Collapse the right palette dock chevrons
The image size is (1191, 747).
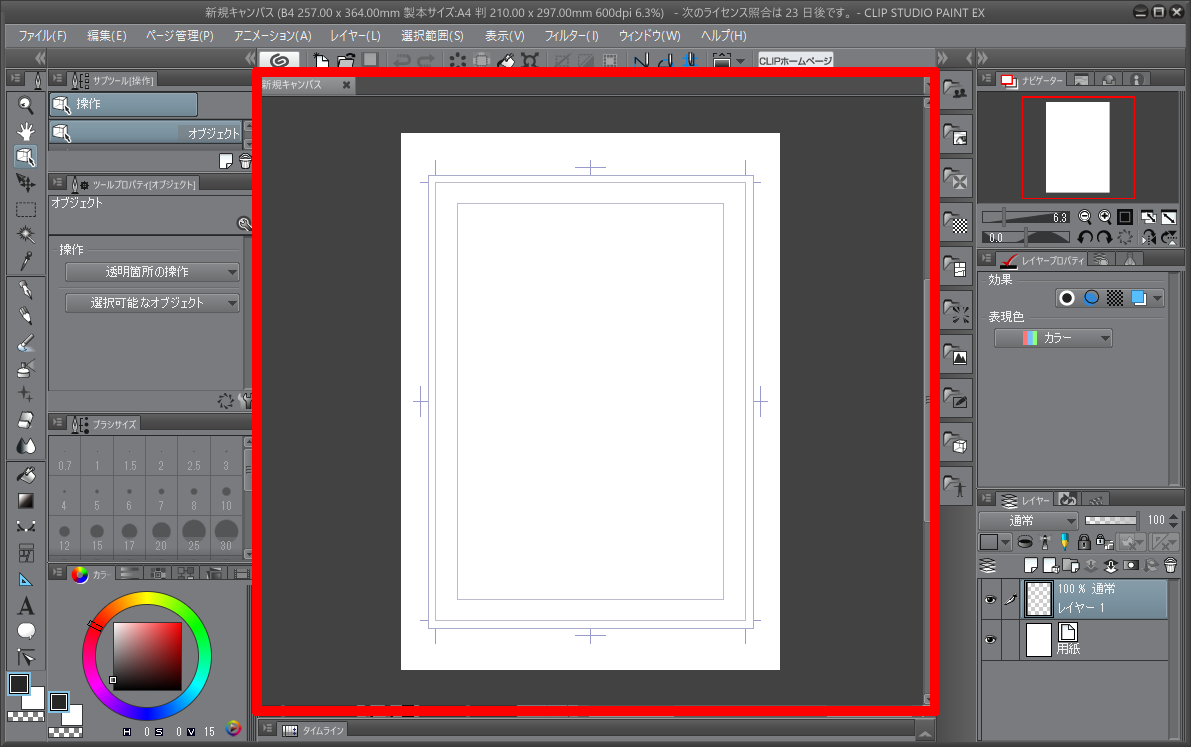[982, 58]
